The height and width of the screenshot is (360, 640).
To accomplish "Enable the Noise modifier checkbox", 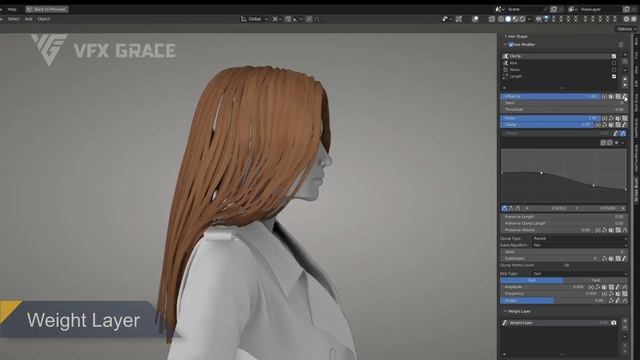I will pos(614,69).
